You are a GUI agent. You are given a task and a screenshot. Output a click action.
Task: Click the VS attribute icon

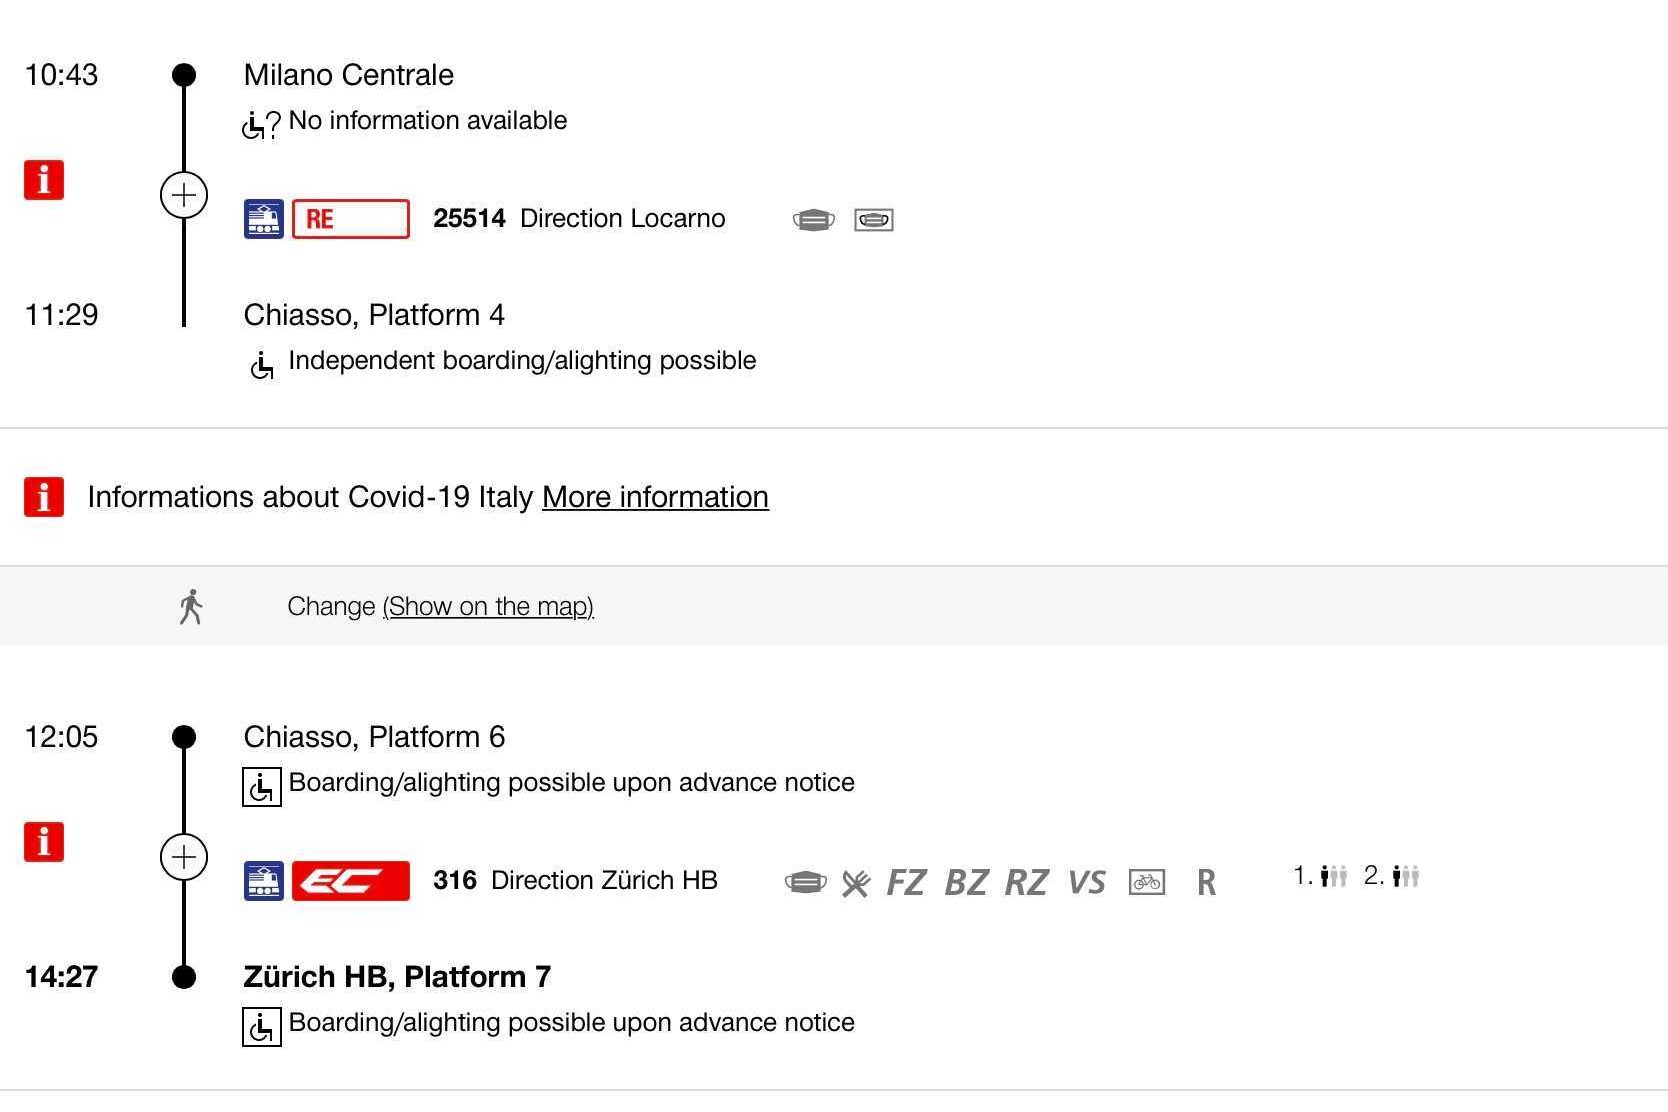[1087, 883]
